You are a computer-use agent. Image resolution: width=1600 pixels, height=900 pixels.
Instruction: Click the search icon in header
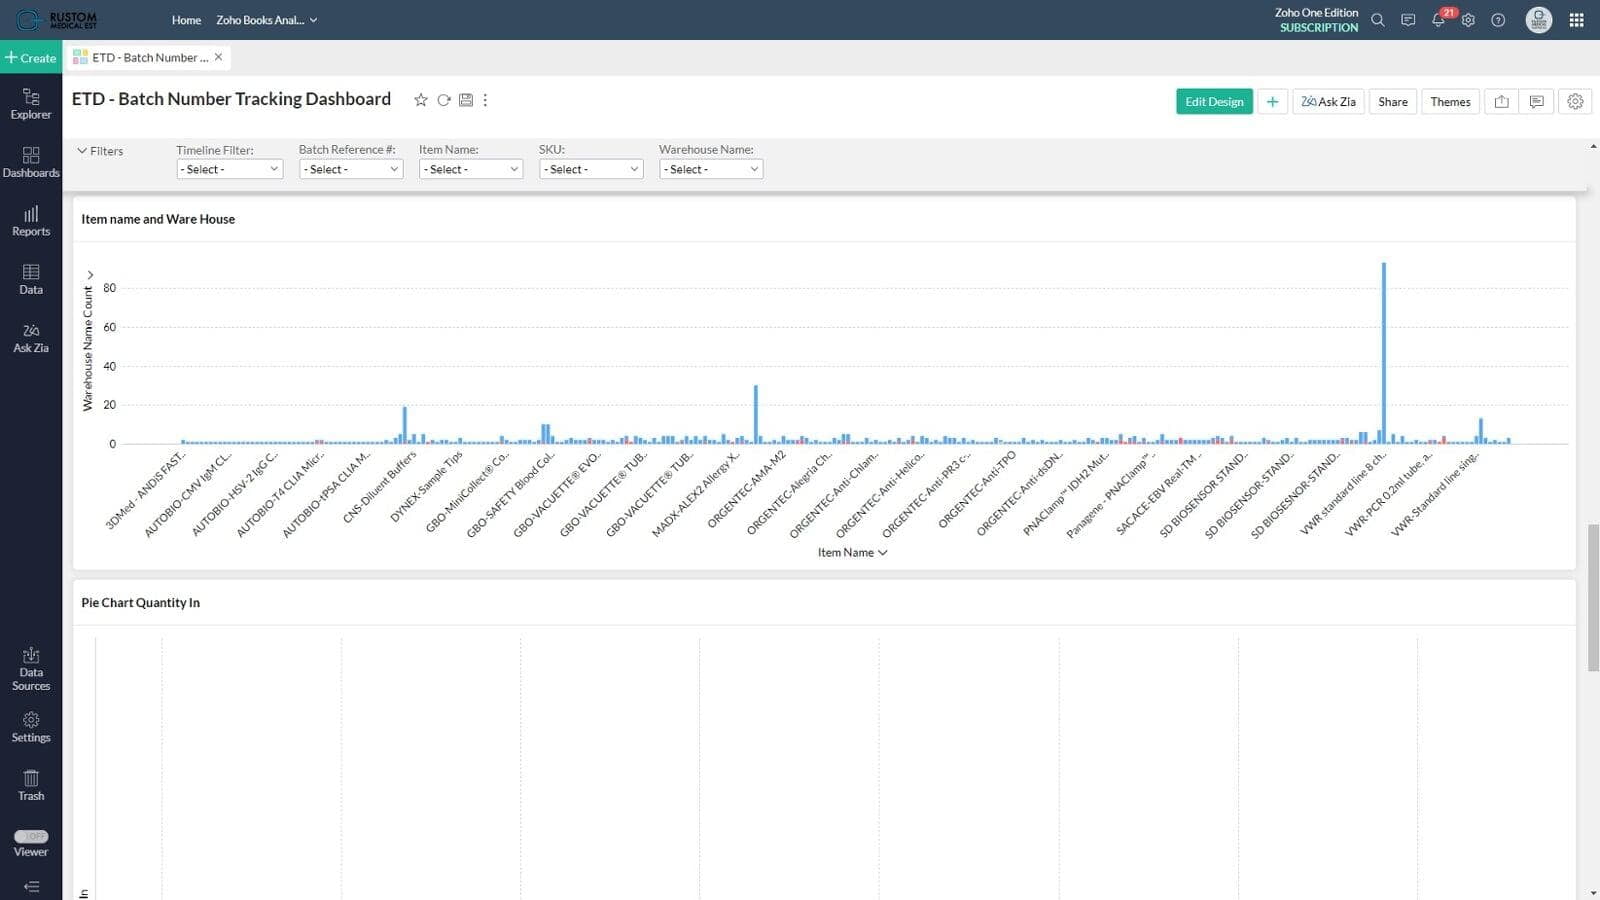(1378, 20)
